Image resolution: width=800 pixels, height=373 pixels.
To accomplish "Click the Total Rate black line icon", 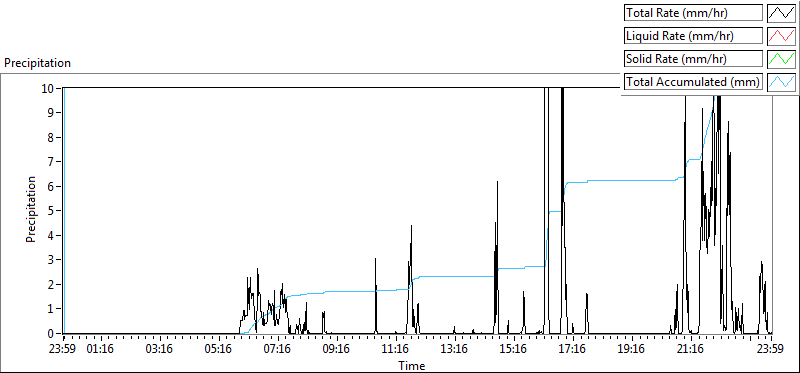I will (782, 13).
